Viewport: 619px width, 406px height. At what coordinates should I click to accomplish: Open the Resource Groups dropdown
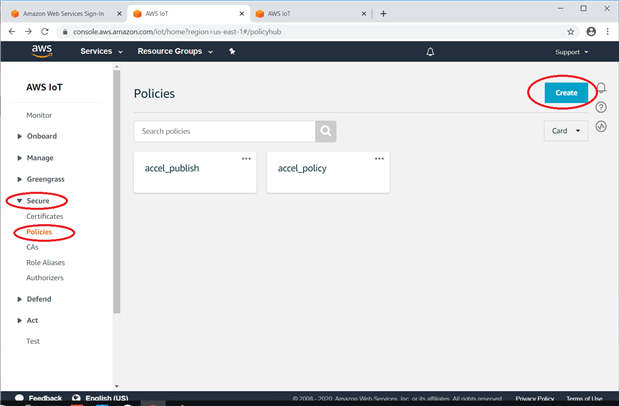175,51
